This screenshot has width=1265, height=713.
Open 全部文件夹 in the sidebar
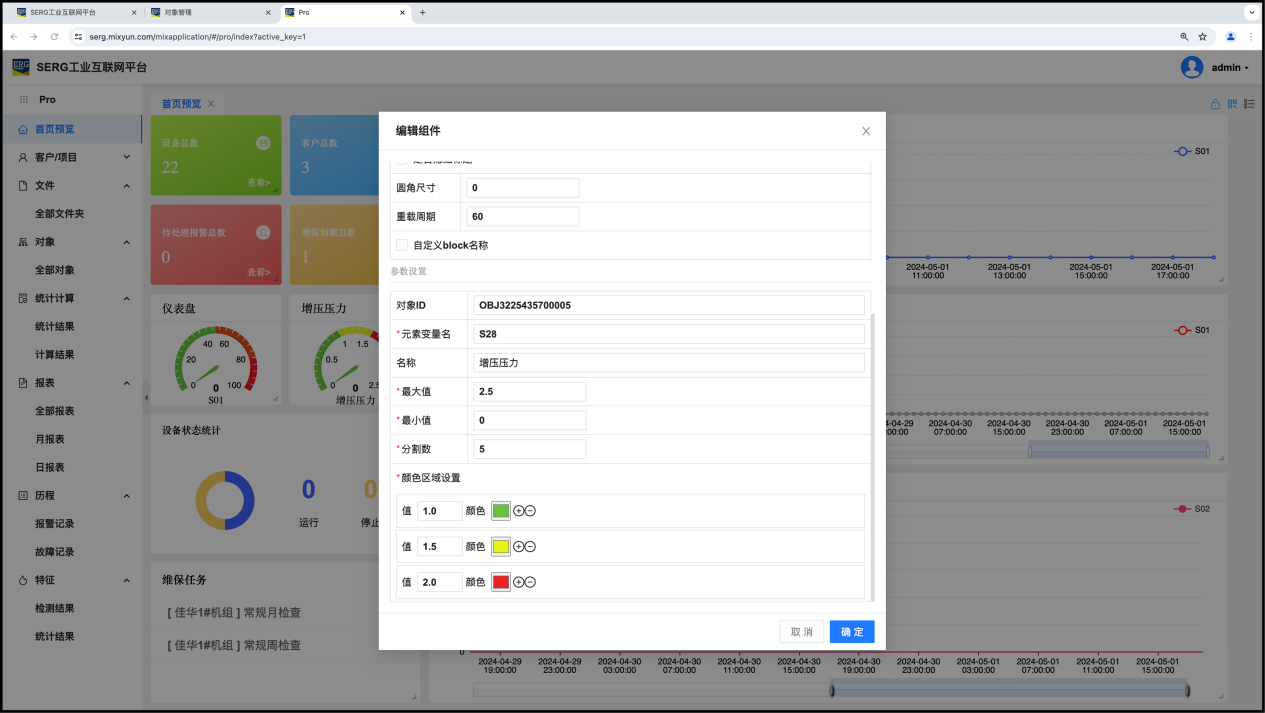(x=60, y=214)
